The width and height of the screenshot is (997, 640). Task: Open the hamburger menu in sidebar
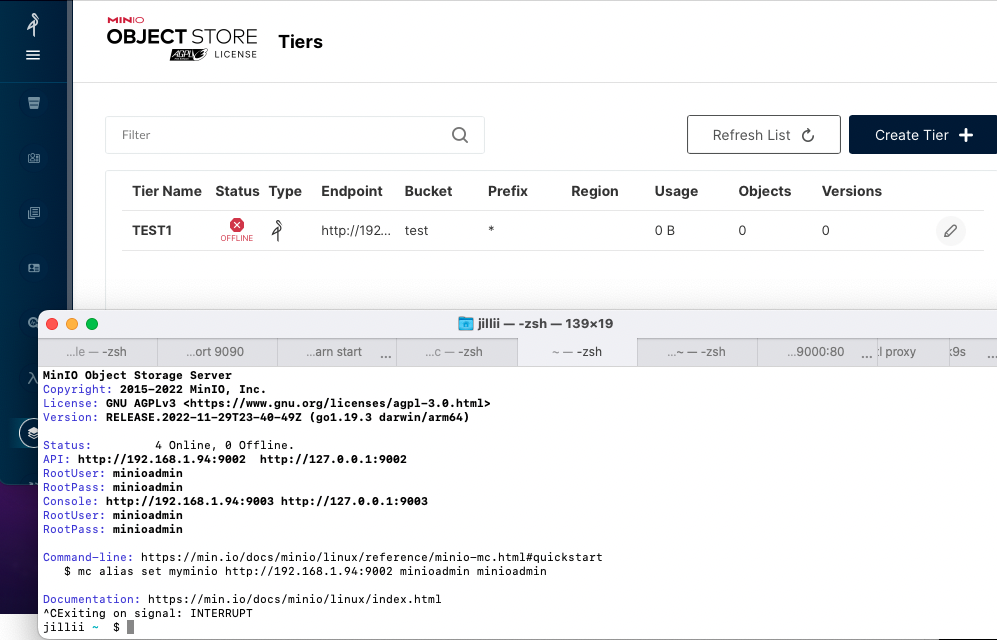click(x=33, y=55)
